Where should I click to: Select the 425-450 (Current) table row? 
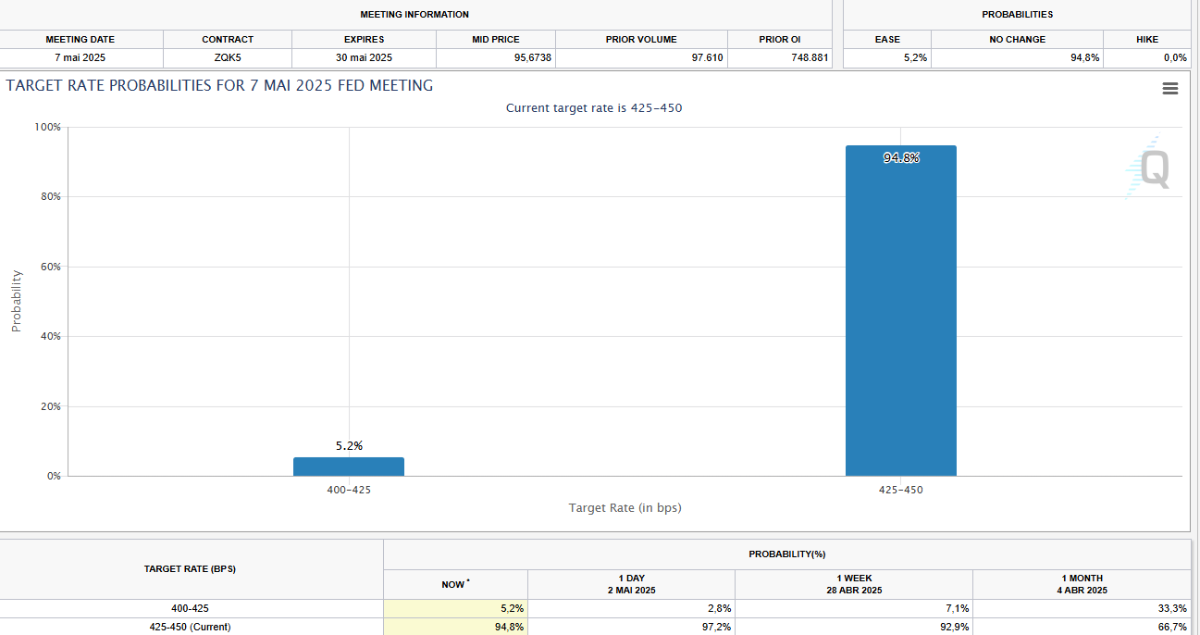click(596, 627)
